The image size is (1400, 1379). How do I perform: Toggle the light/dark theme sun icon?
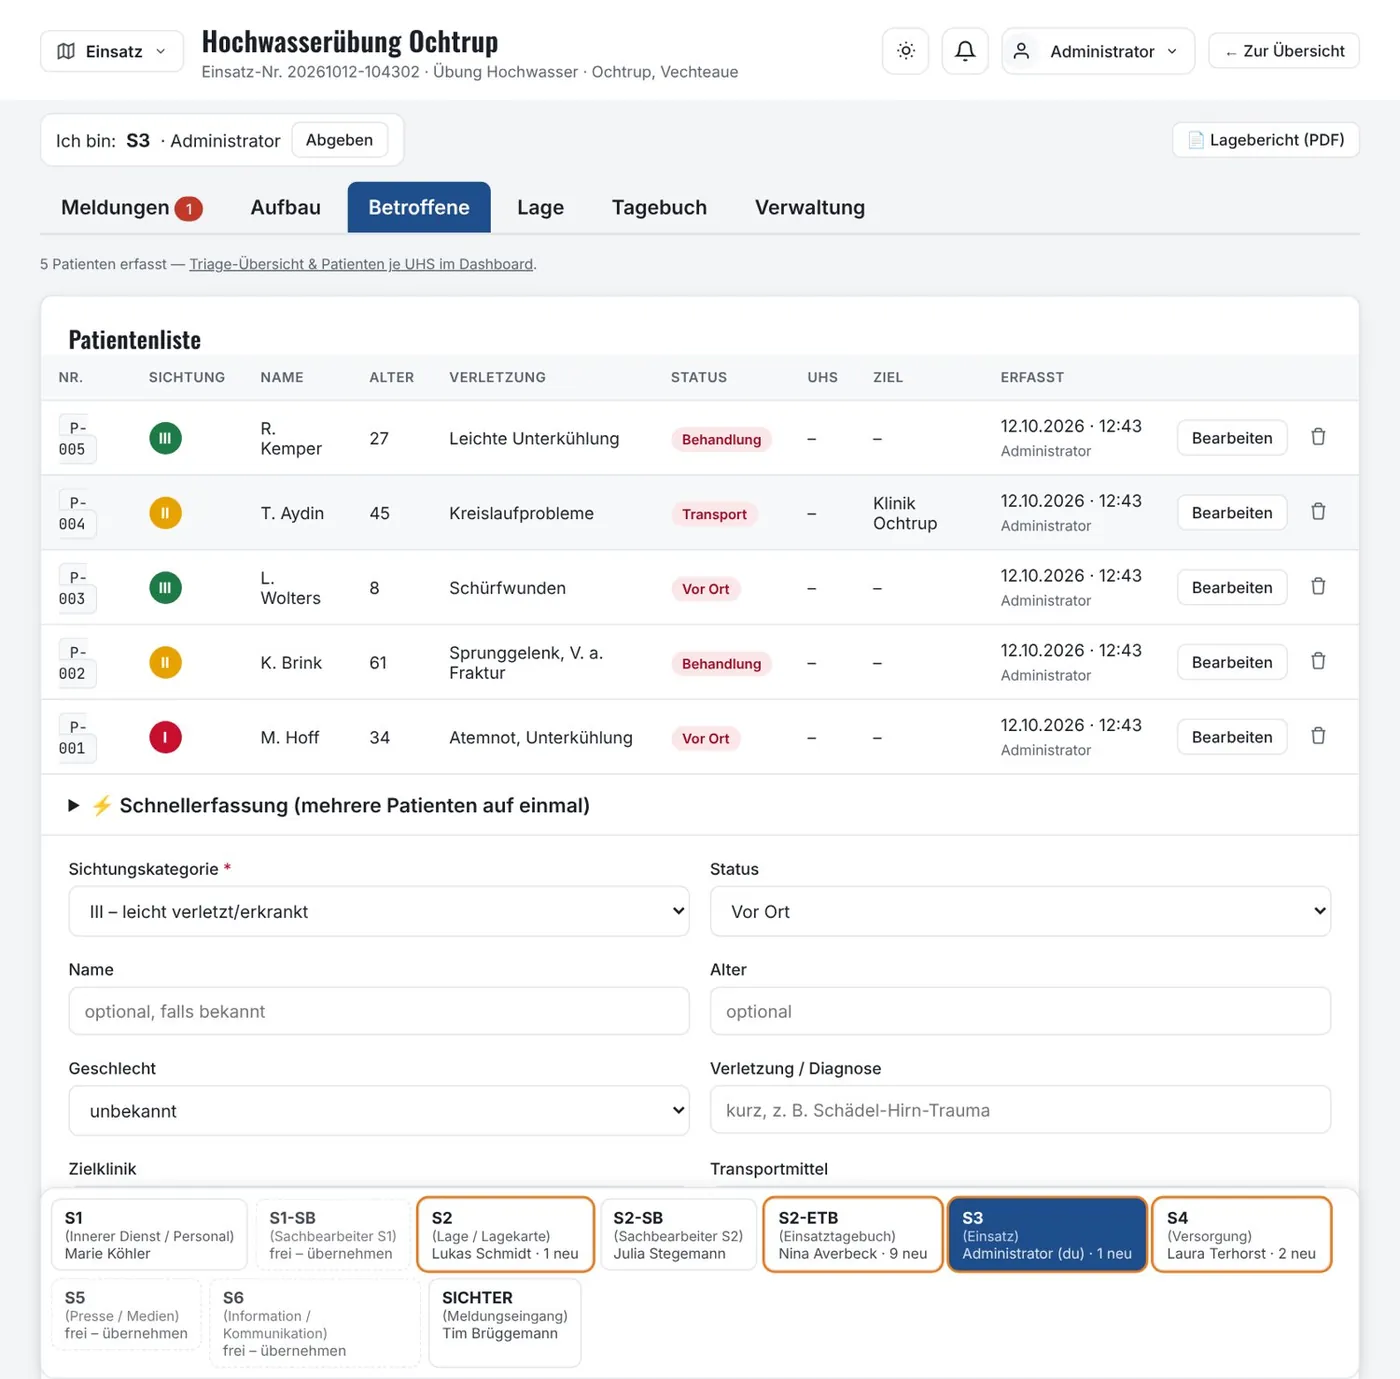906,51
